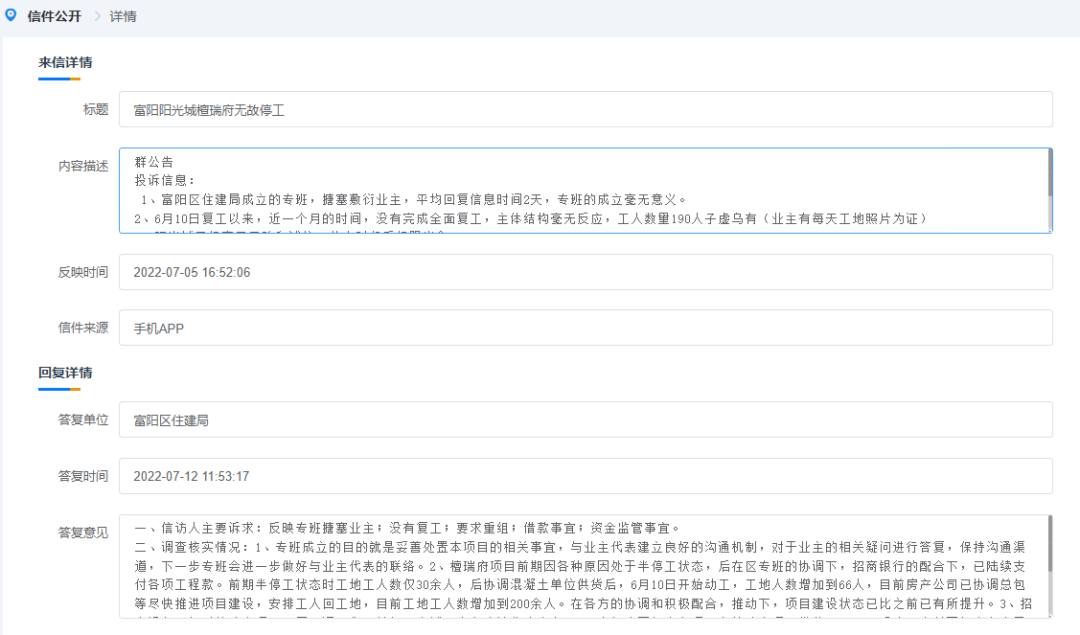Click the 内容描述 field label
The height and width of the screenshot is (635, 1080).
(83, 166)
